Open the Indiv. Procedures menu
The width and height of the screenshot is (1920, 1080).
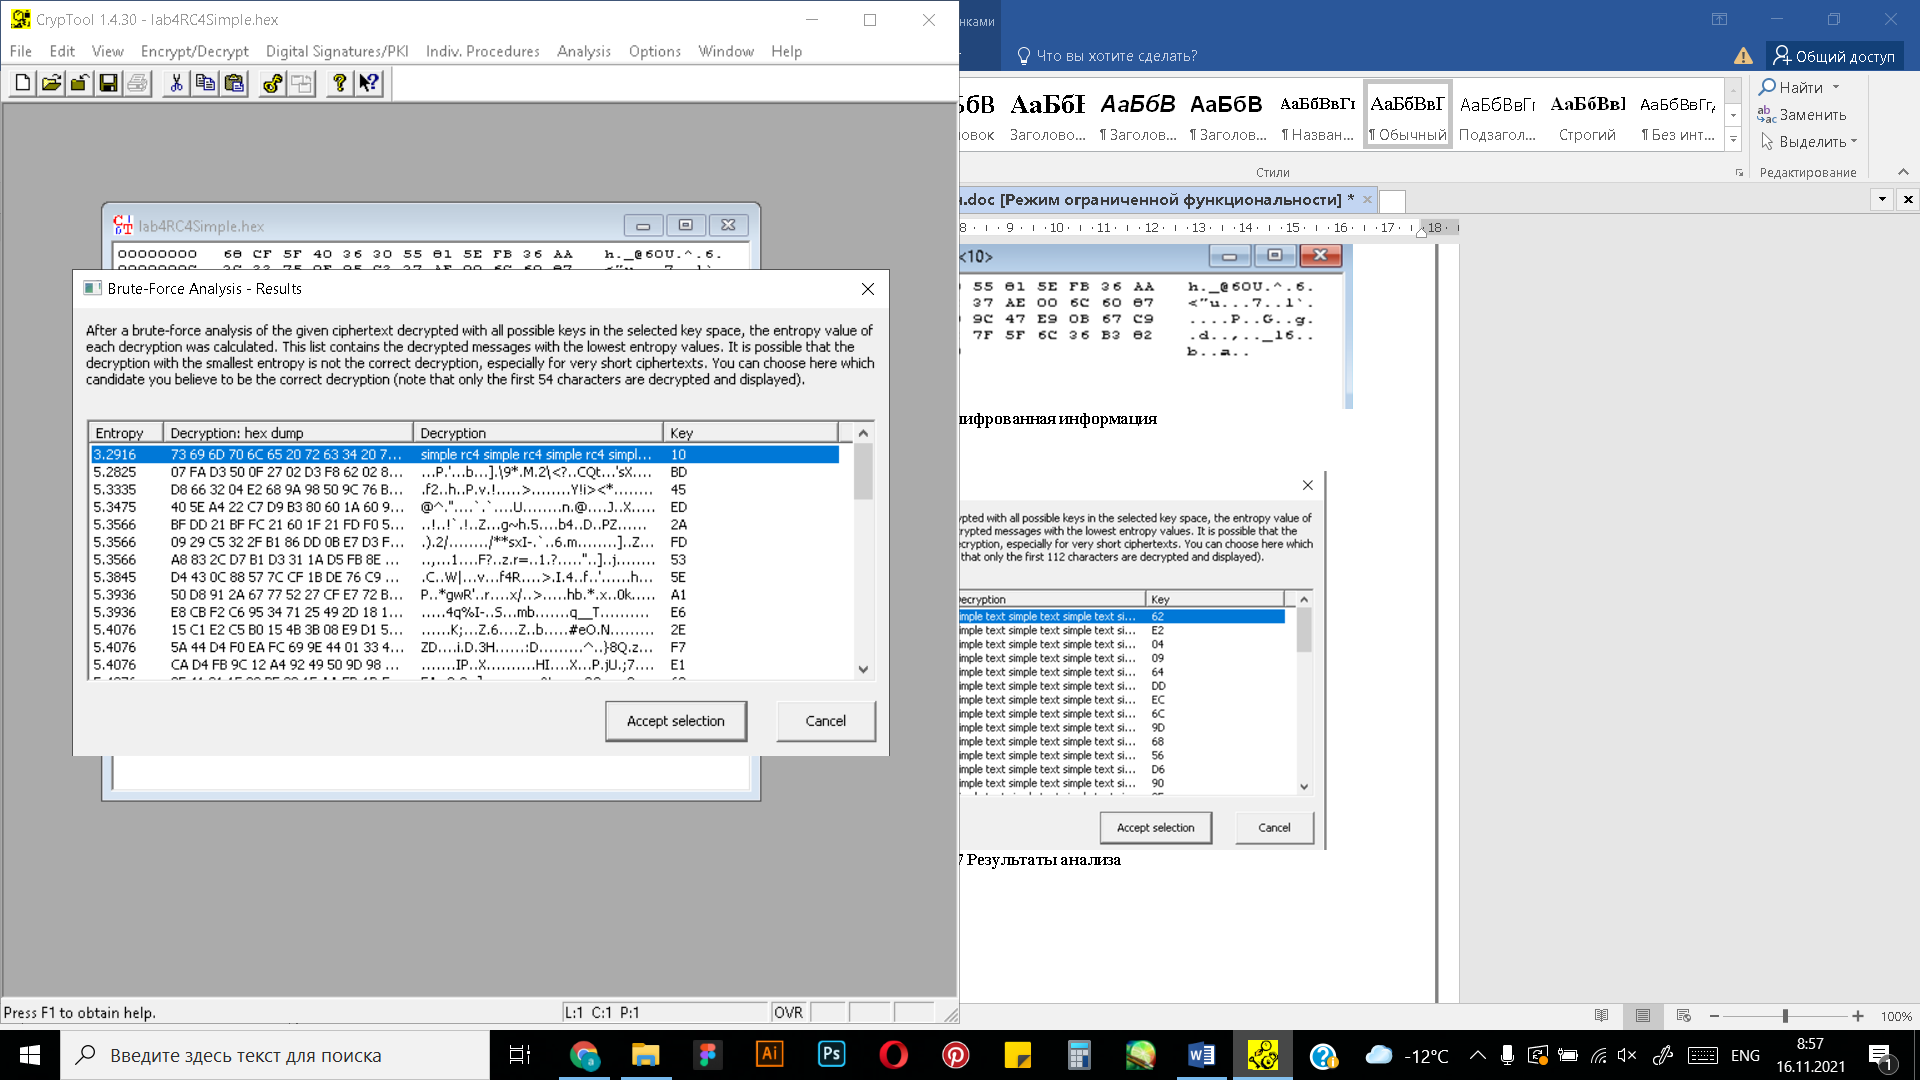(482, 51)
